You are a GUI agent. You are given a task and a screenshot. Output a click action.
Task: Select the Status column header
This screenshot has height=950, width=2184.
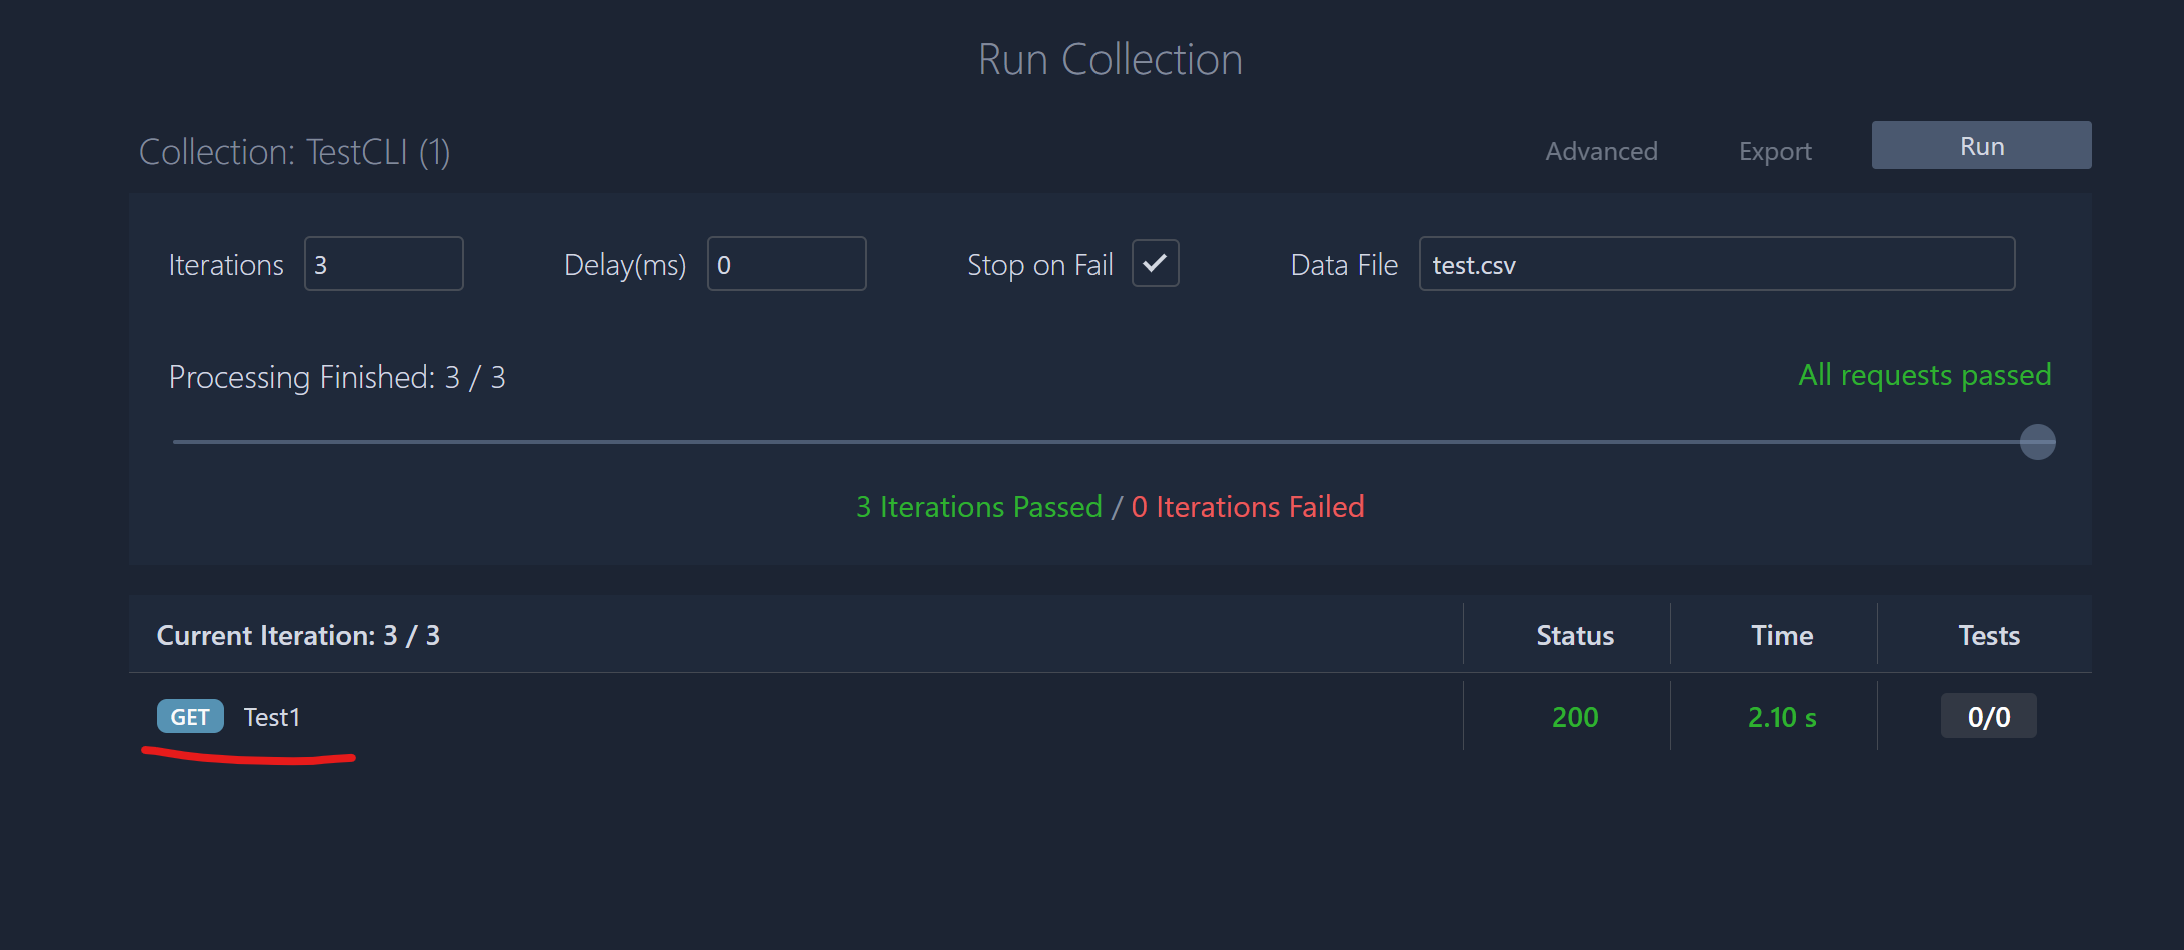point(1575,634)
